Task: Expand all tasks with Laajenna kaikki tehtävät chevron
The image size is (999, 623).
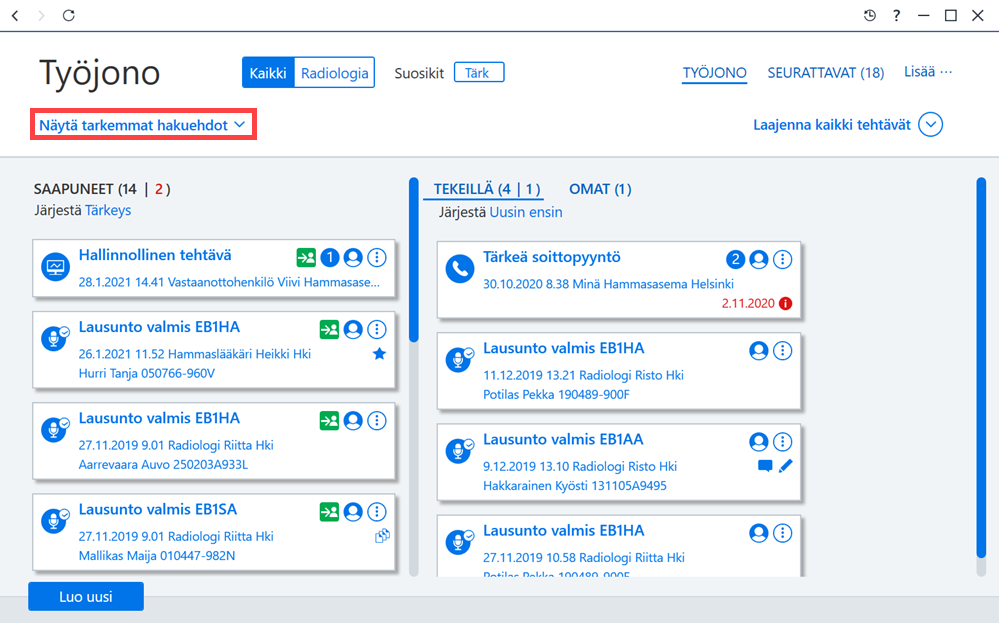Action: (930, 124)
